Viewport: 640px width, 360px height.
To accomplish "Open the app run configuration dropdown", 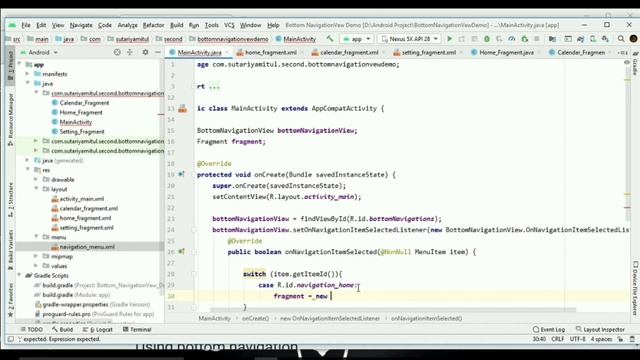I will [x=357, y=39].
